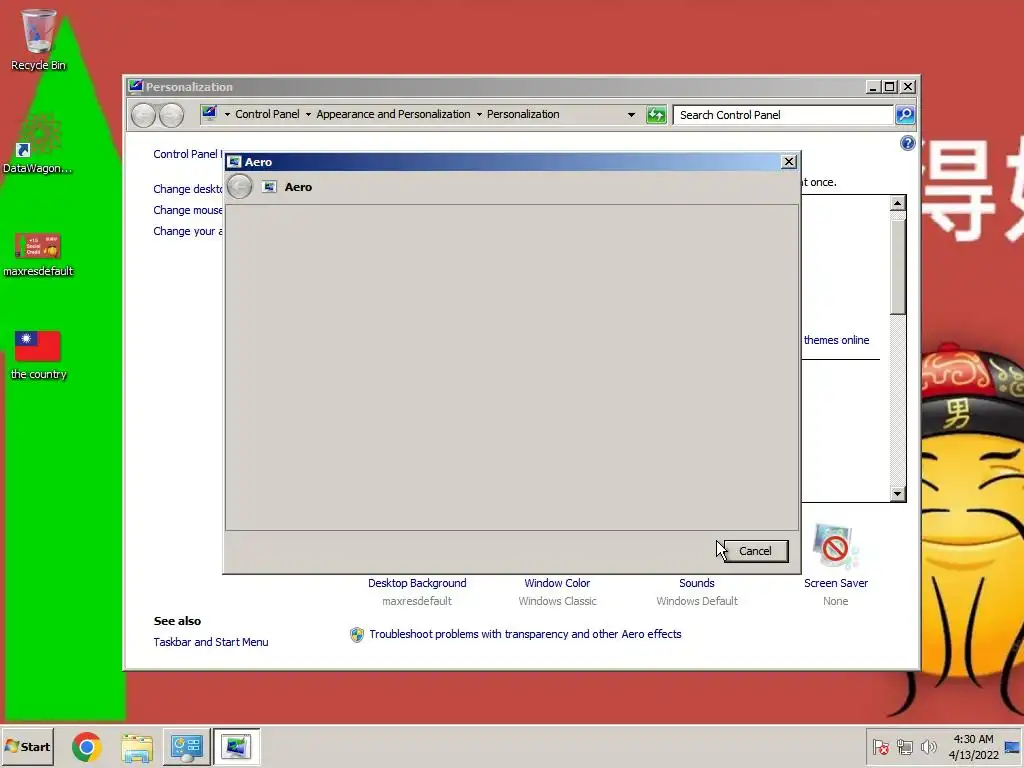
Task: Refresh the Personalization address bar
Action: (656, 115)
